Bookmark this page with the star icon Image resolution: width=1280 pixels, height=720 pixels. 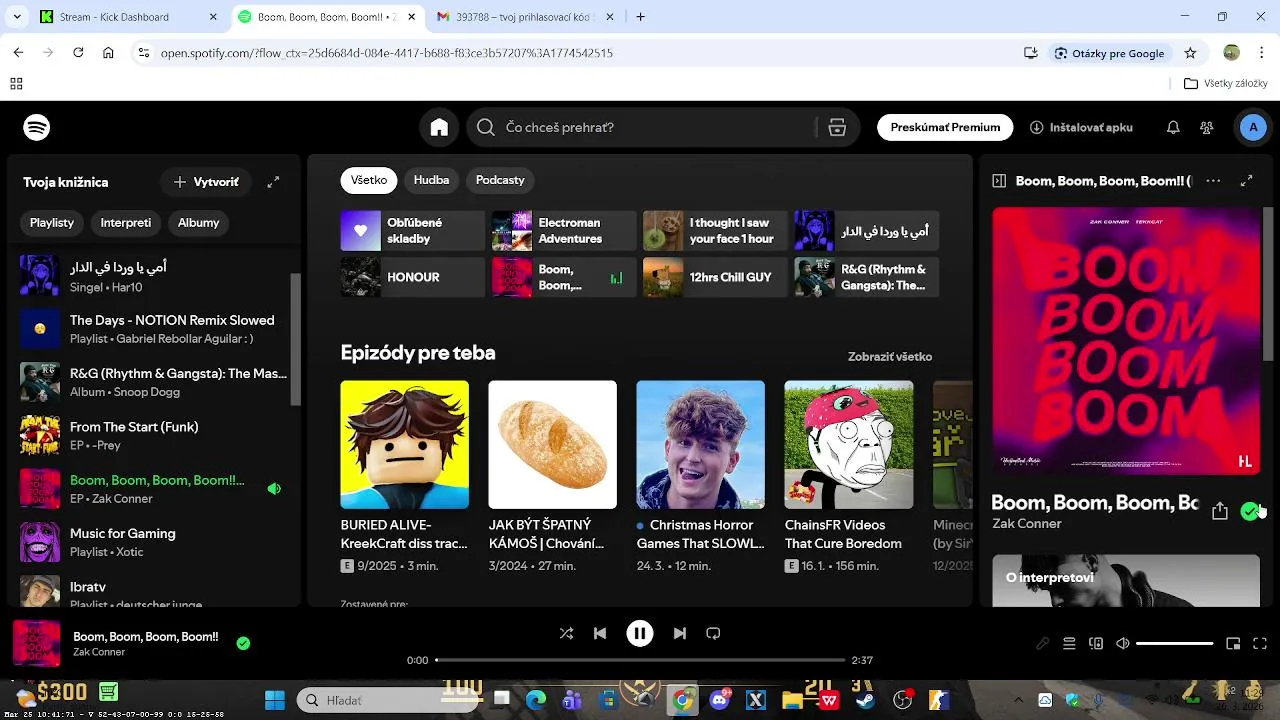(1190, 53)
